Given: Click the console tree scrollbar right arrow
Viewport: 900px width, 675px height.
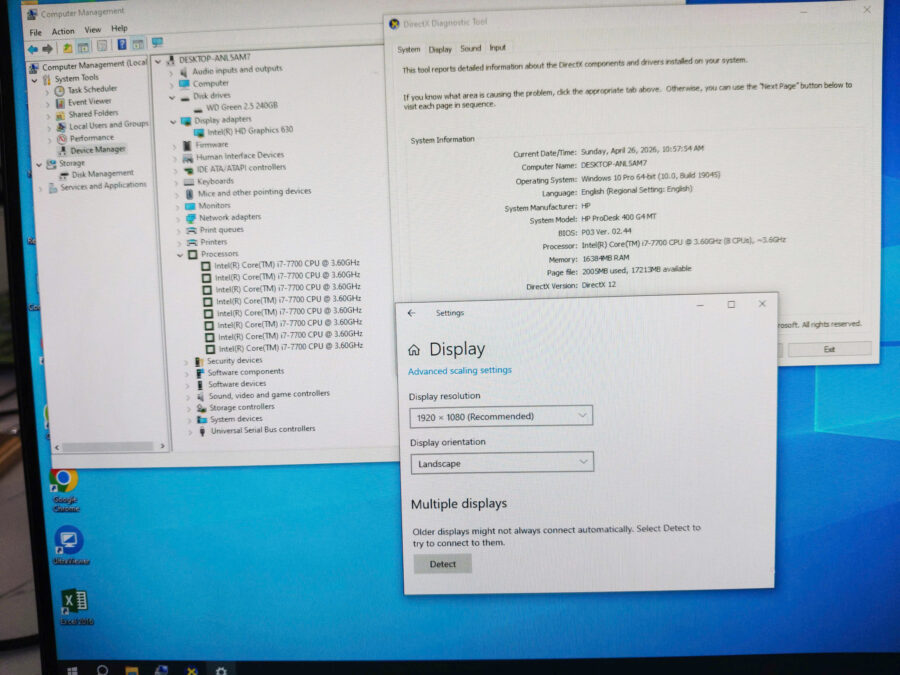Looking at the screenshot, I should 162,445.
